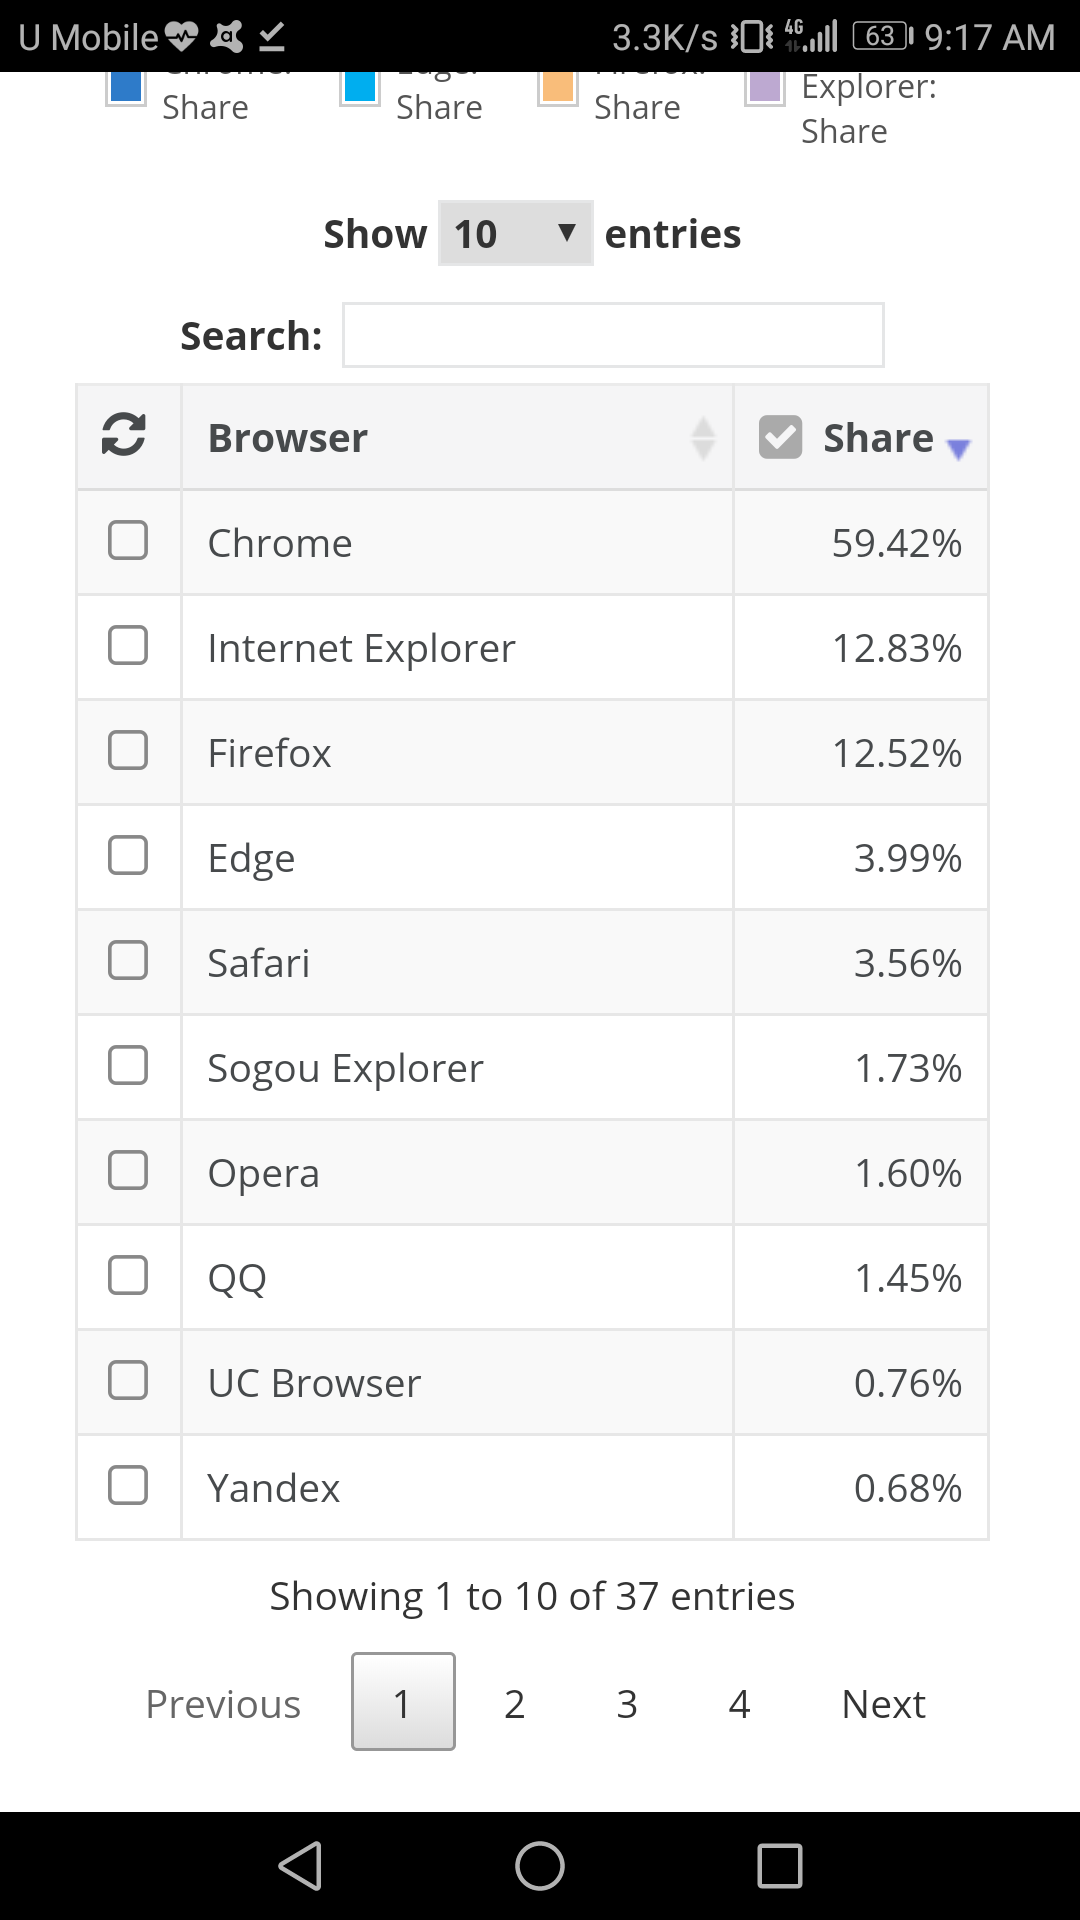Click the Next pagination link
The width and height of the screenshot is (1080, 1920).
click(883, 1703)
